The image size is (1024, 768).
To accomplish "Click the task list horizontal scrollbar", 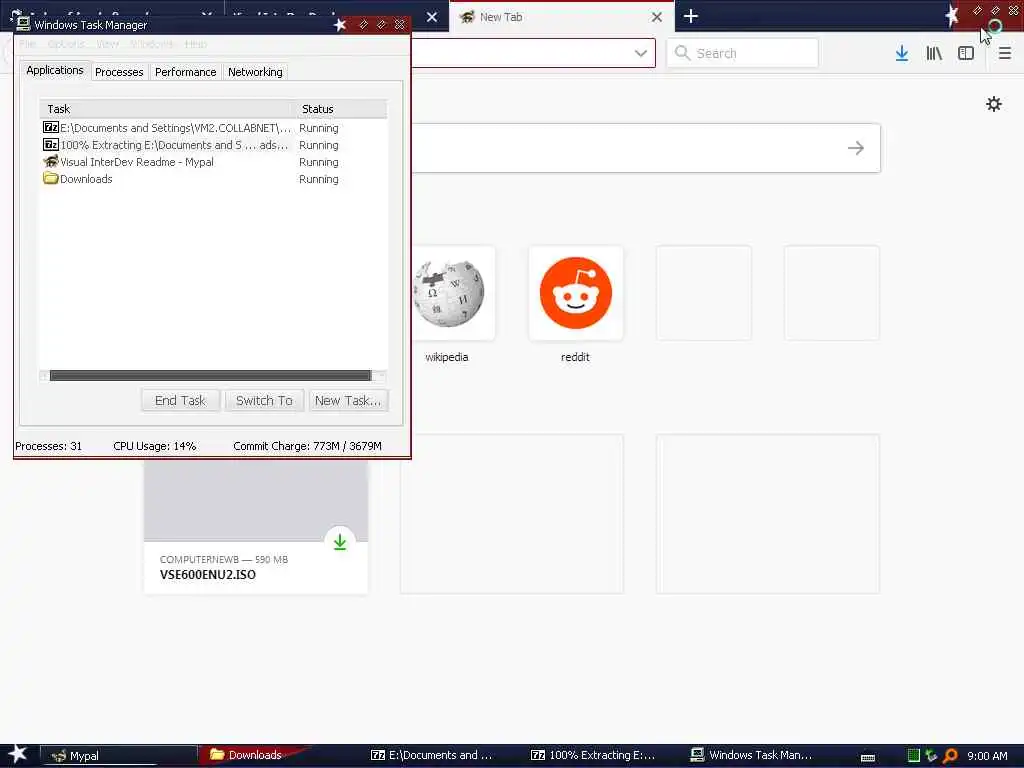I will coord(210,376).
